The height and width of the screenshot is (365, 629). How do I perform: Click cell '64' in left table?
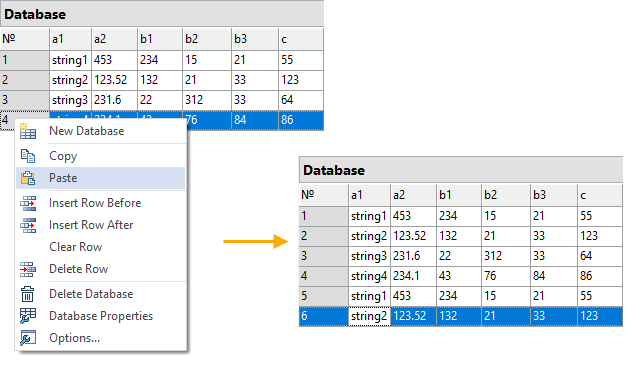click(301, 100)
